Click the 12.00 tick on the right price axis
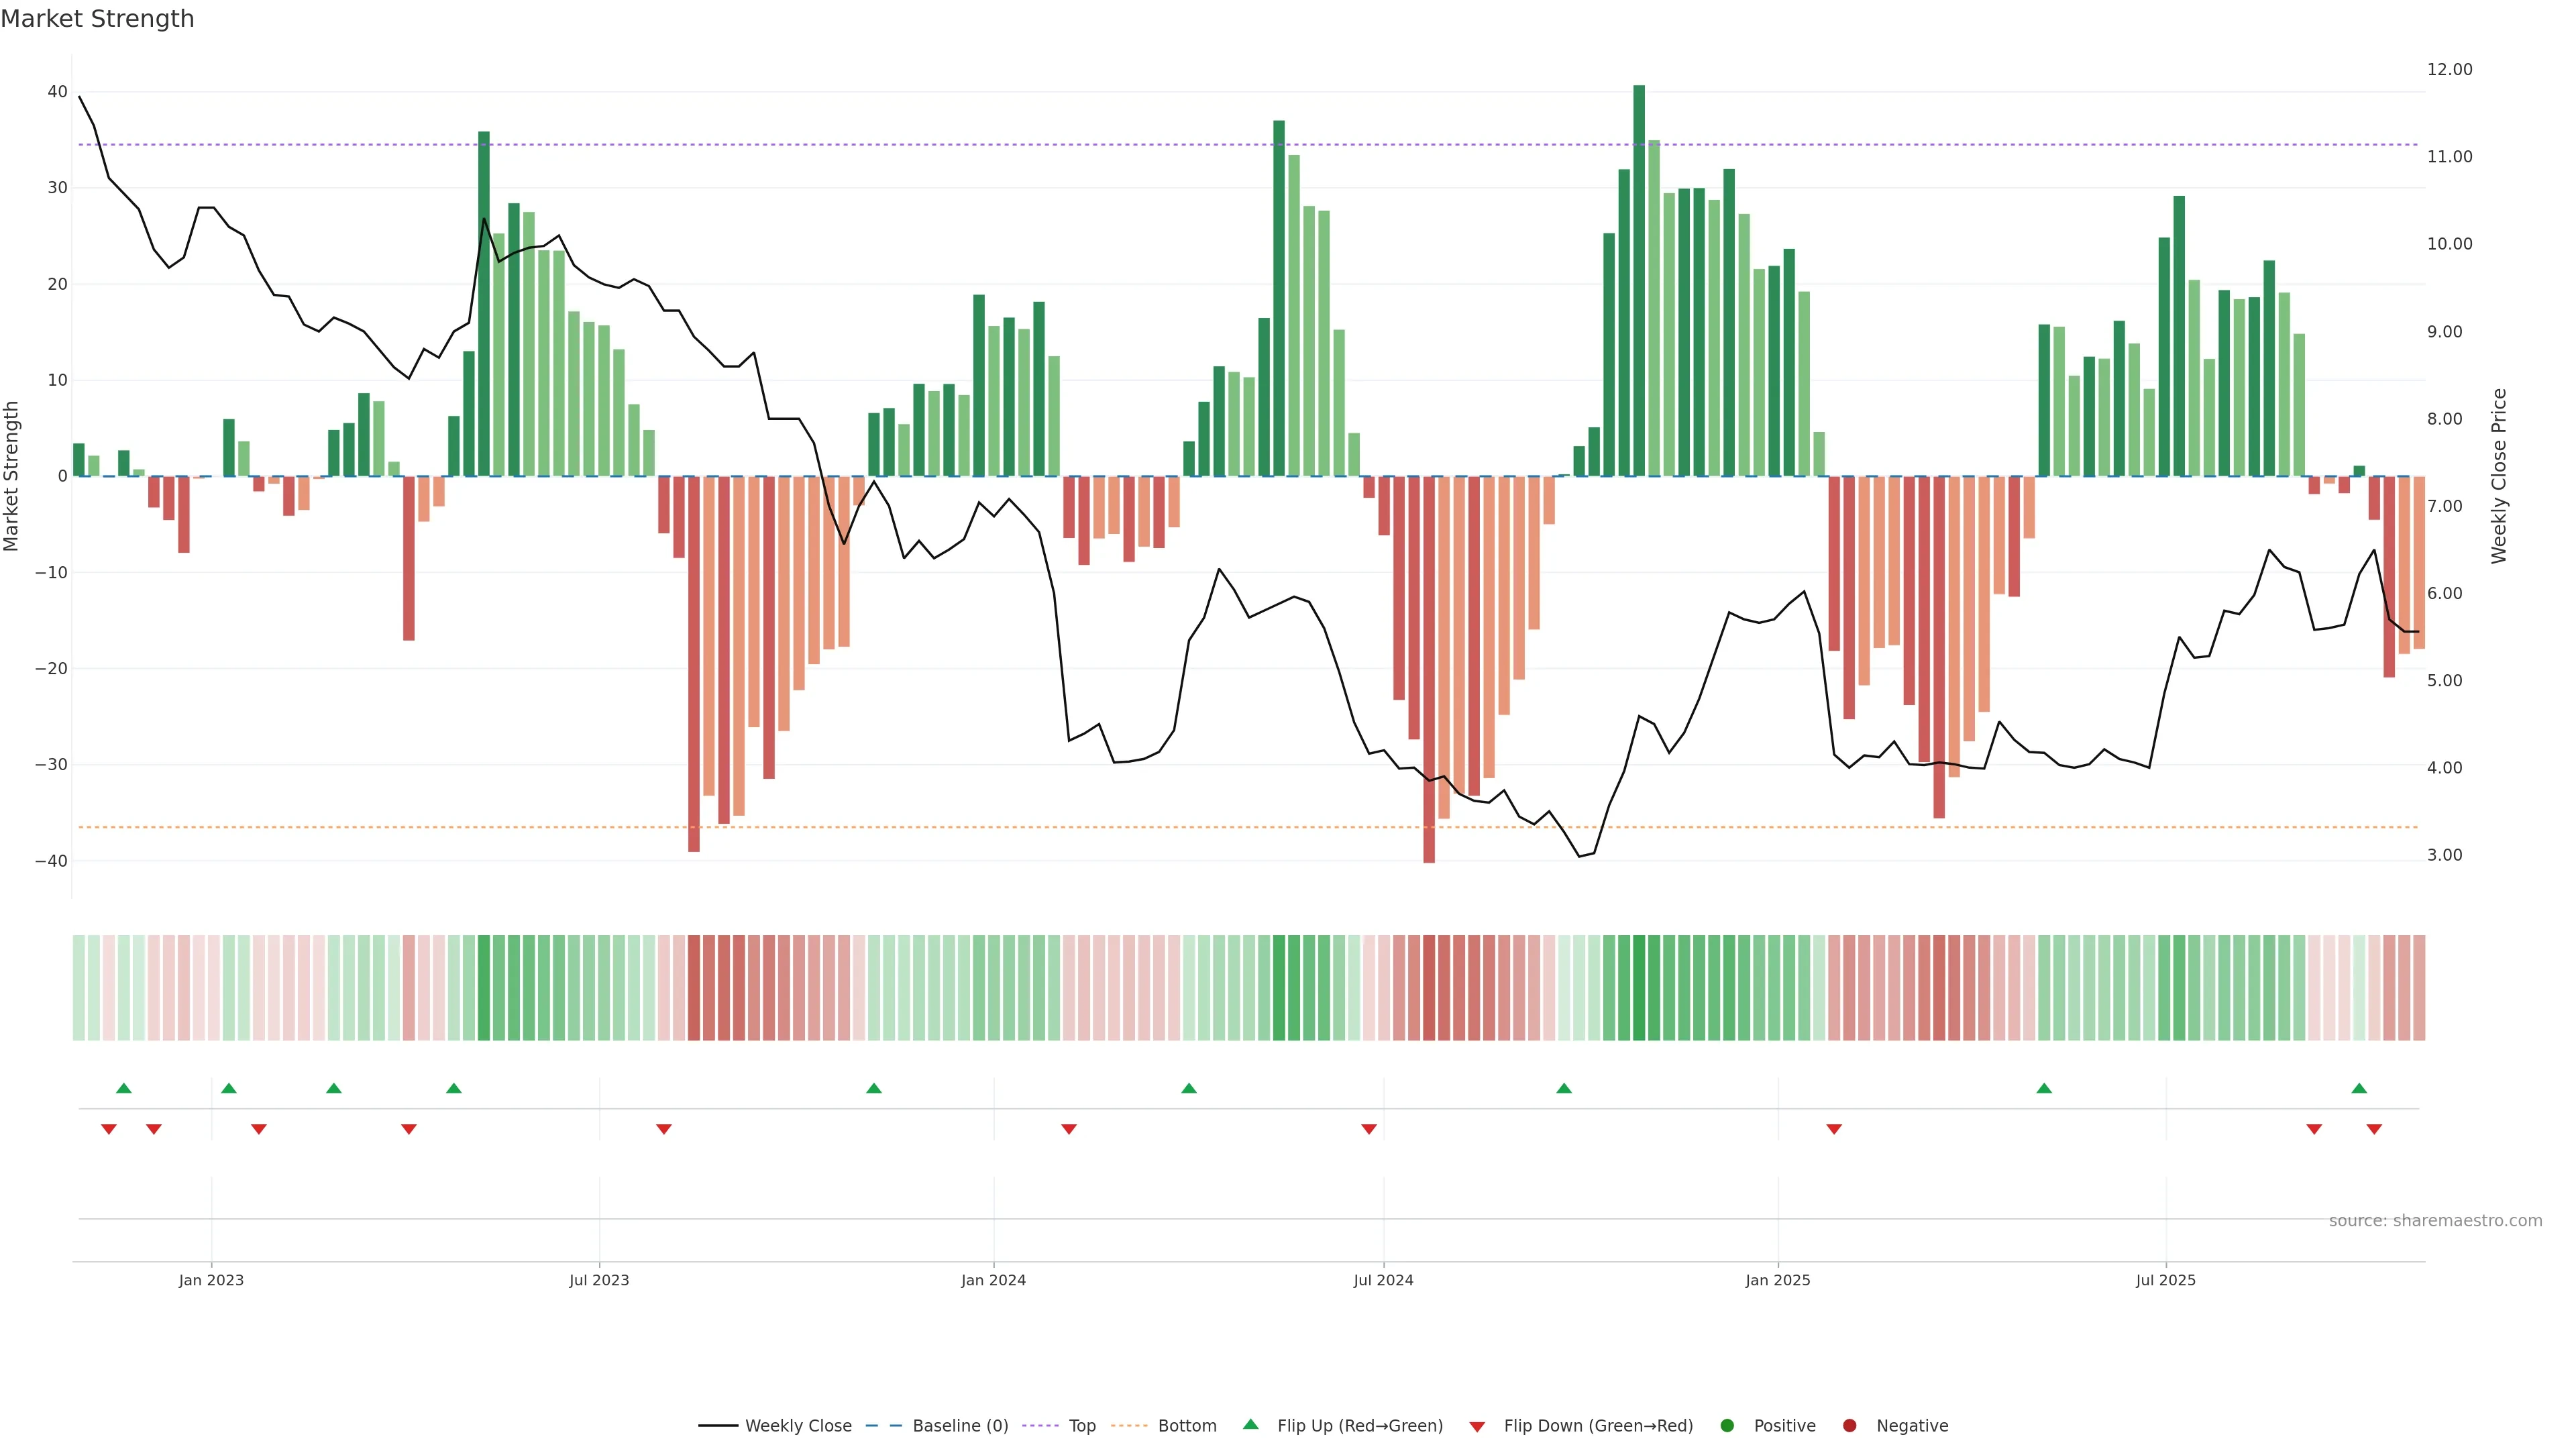2576x1449 pixels. point(2449,69)
